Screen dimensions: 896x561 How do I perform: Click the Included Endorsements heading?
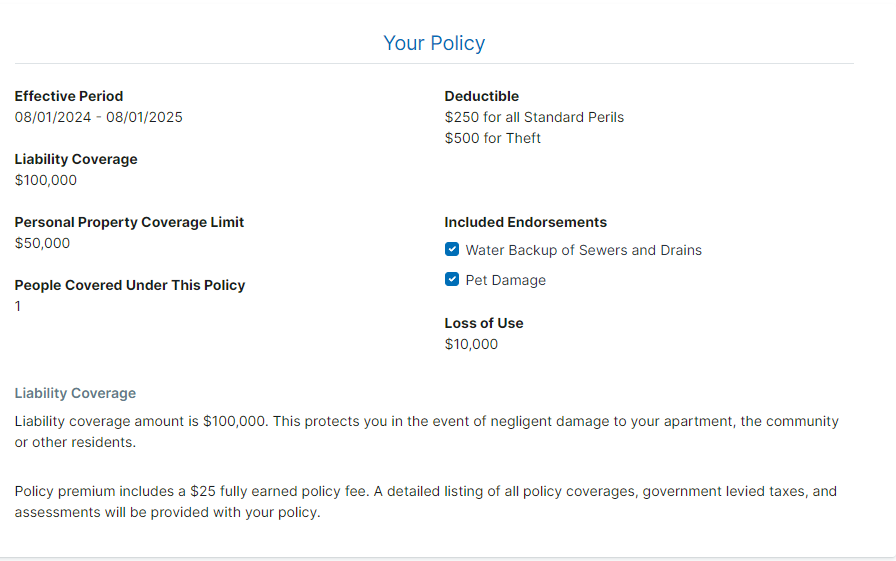[x=525, y=222]
